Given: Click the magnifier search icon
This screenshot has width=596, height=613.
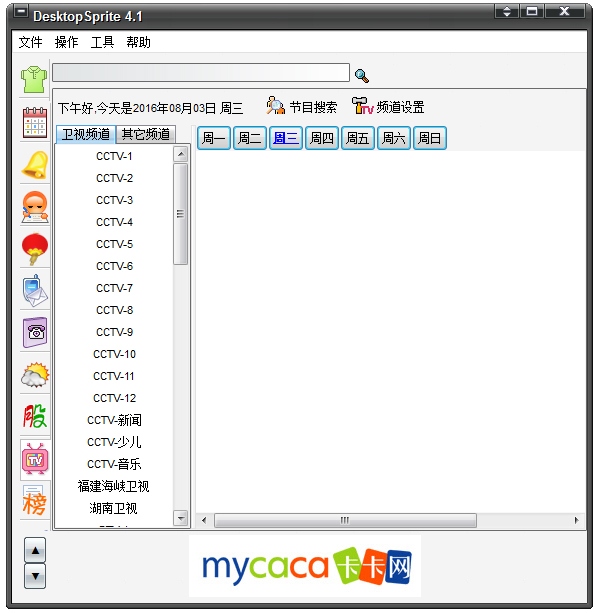Looking at the screenshot, I should (x=362, y=75).
